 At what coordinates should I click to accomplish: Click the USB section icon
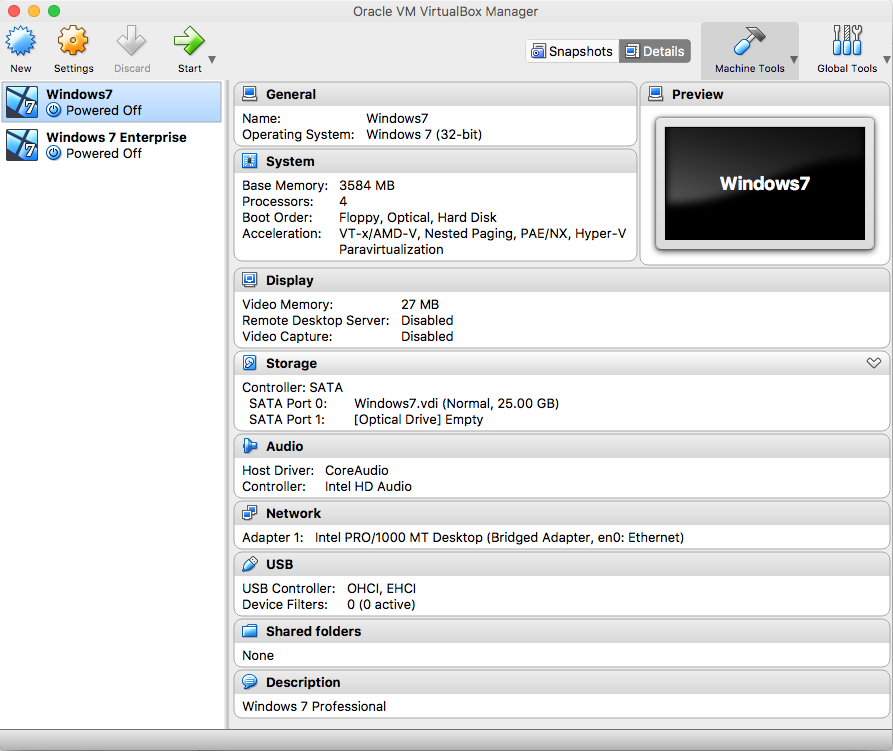coord(249,564)
